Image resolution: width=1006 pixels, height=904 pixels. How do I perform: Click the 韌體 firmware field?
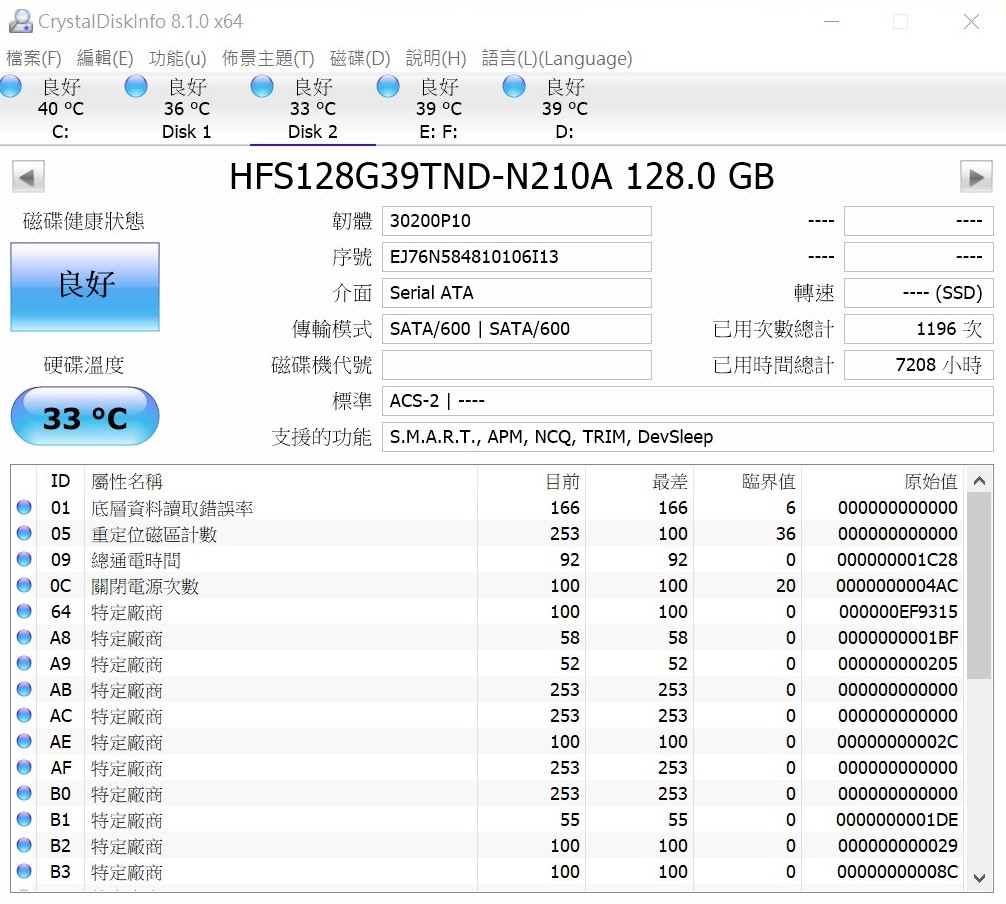pyautogui.click(x=516, y=221)
